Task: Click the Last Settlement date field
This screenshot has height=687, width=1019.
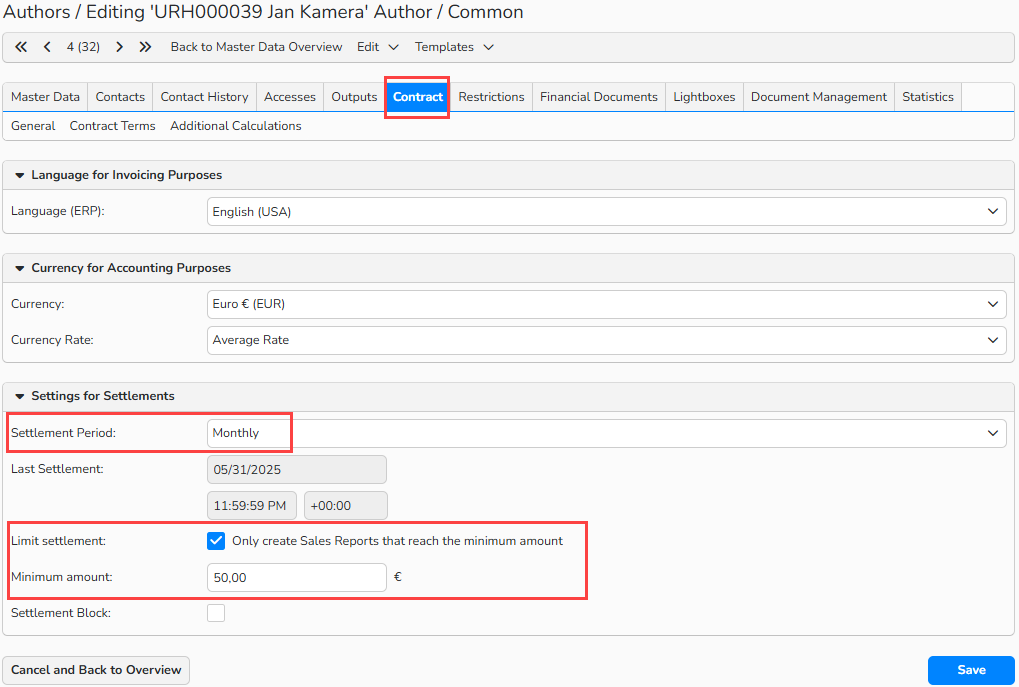Action: 297,469
